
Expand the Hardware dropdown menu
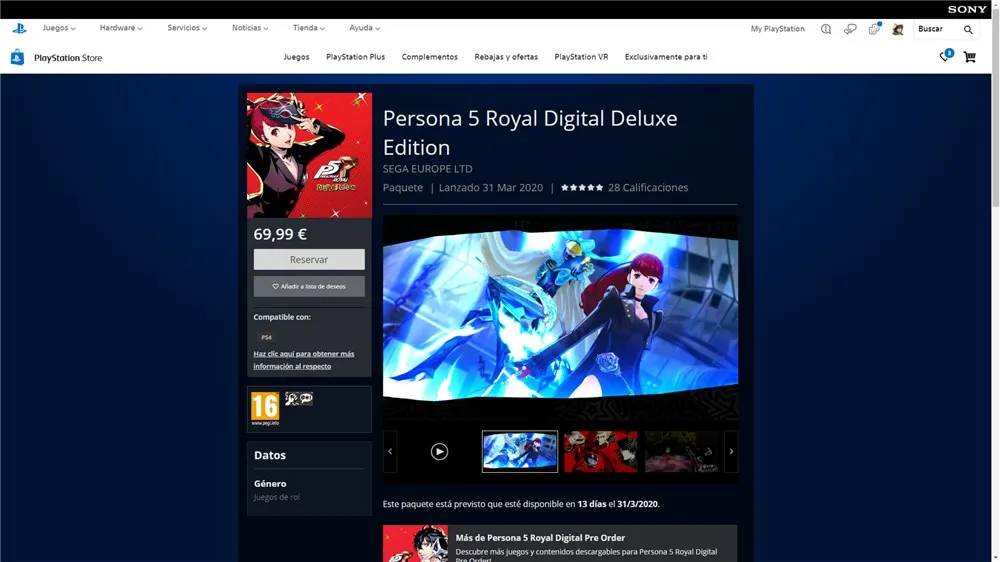pyautogui.click(x=121, y=28)
